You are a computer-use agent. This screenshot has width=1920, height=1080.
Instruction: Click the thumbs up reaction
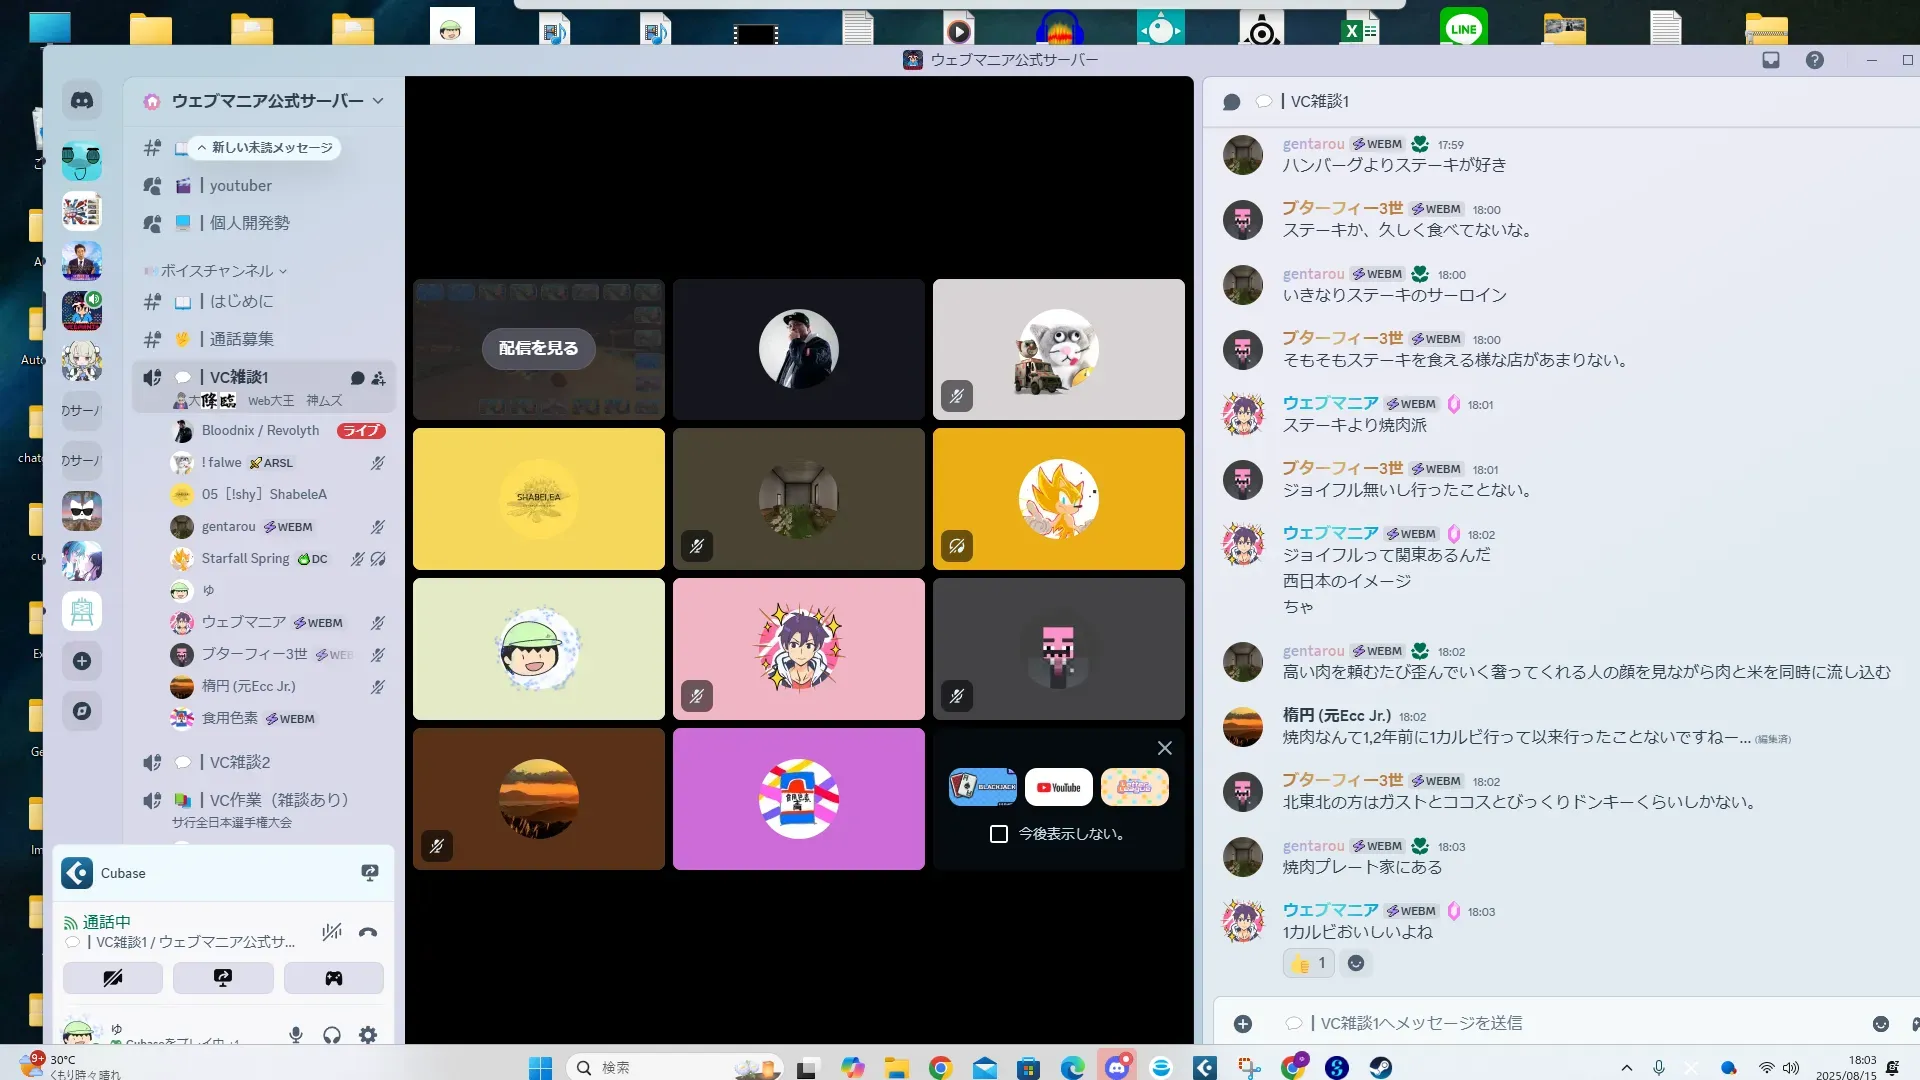(1308, 963)
